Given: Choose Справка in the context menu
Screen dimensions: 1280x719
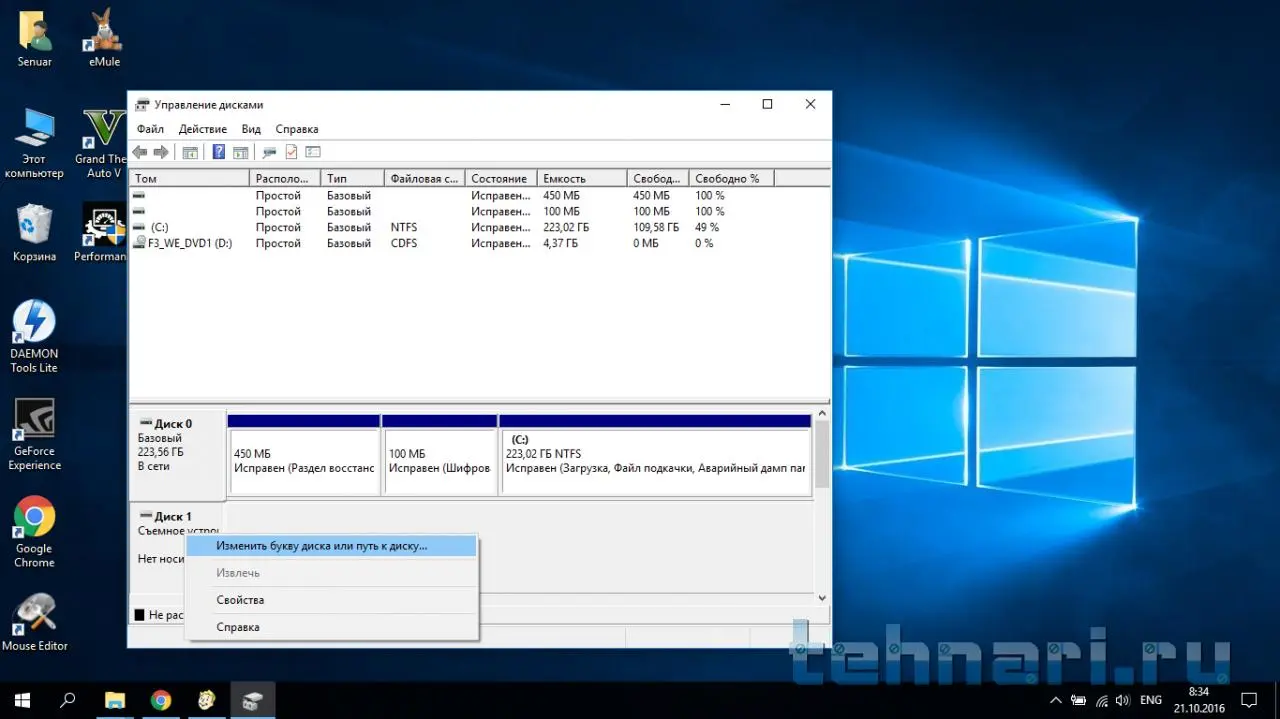Looking at the screenshot, I should point(238,627).
